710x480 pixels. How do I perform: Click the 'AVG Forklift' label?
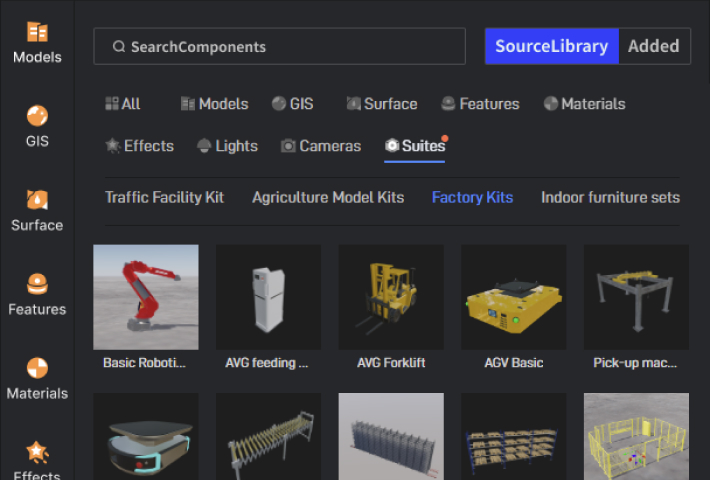(391, 363)
